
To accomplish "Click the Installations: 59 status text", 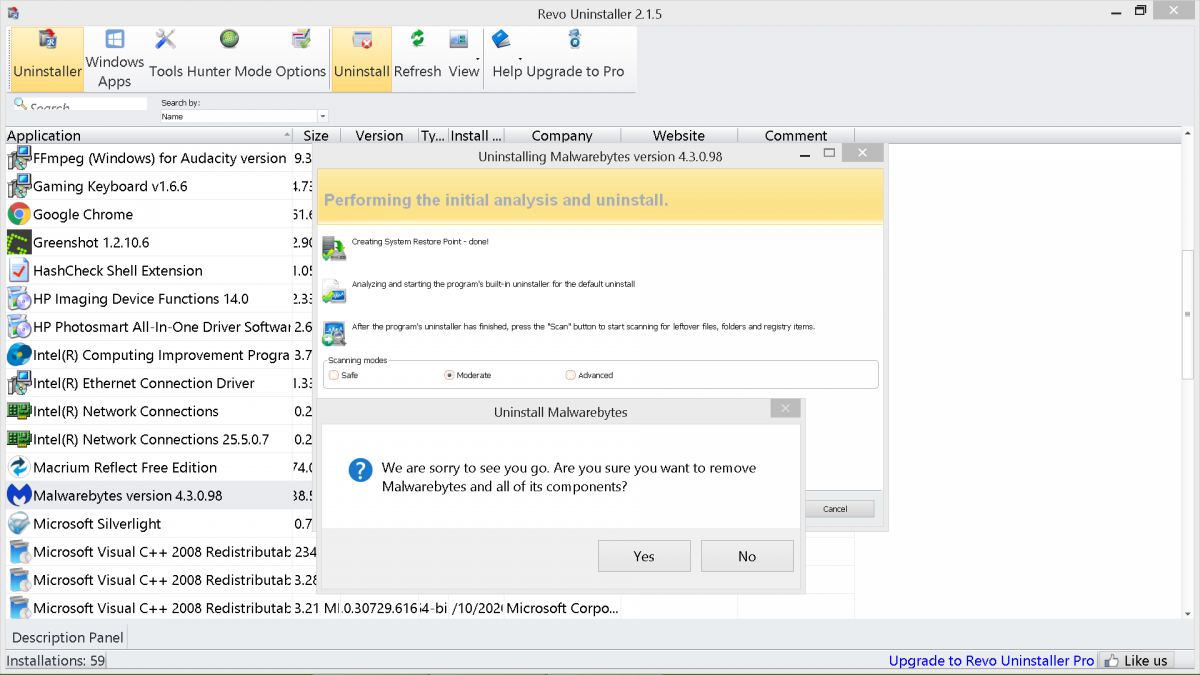I will 55,660.
